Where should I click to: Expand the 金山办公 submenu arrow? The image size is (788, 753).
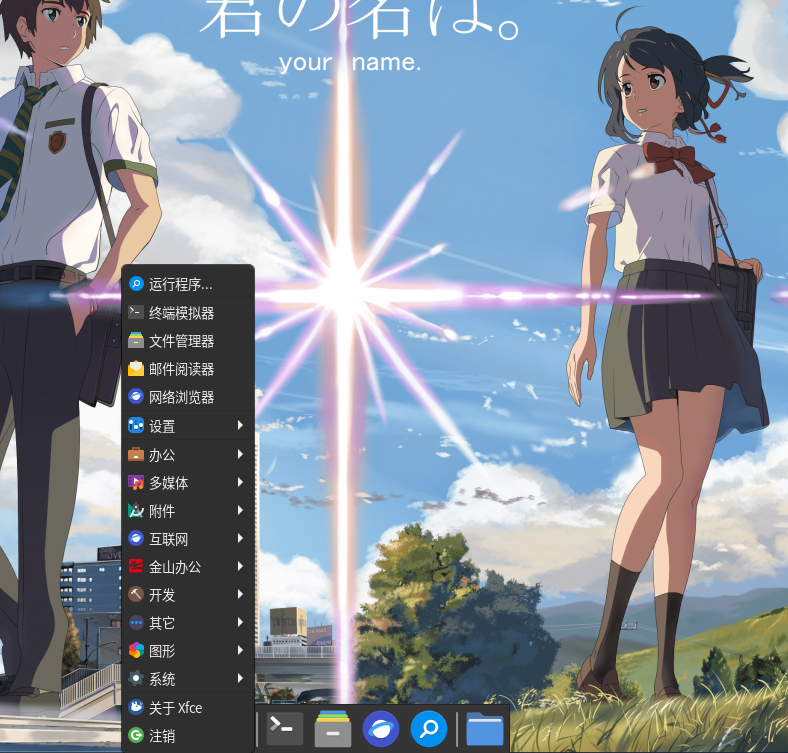pos(240,567)
